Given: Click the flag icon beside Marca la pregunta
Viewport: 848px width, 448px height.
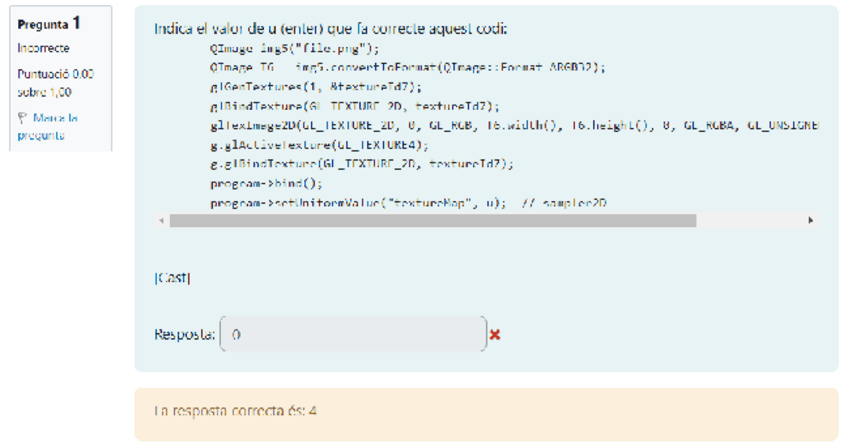Looking at the screenshot, I should click(x=22, y=118).
